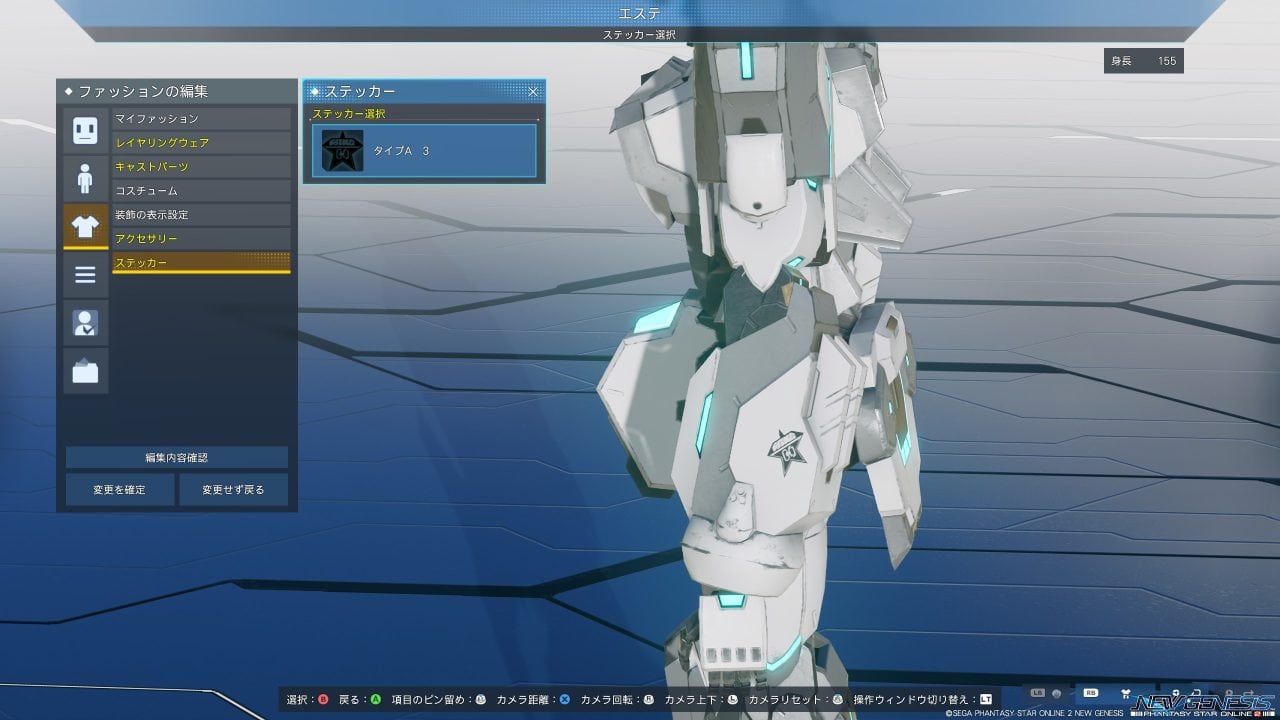This screenshot has width=1280, height=720.
Task: Click the RB shoulder button icon
Action: (x=1091, y=692)
